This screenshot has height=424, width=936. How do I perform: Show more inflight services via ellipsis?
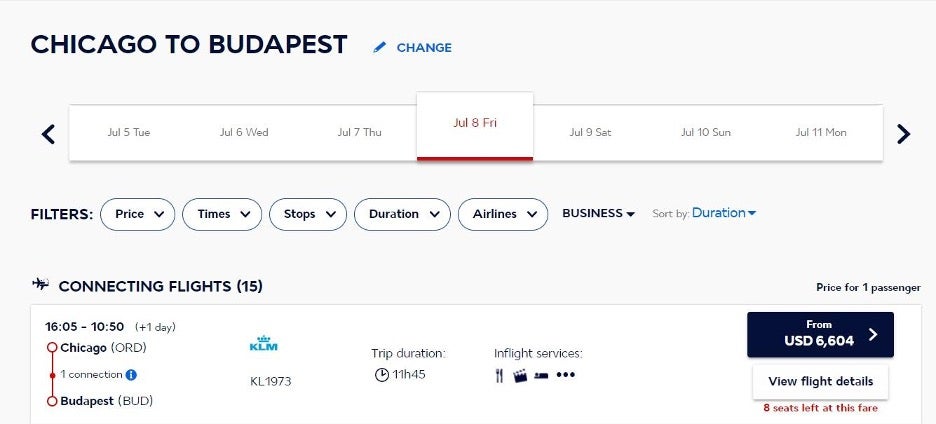(566, 376)
